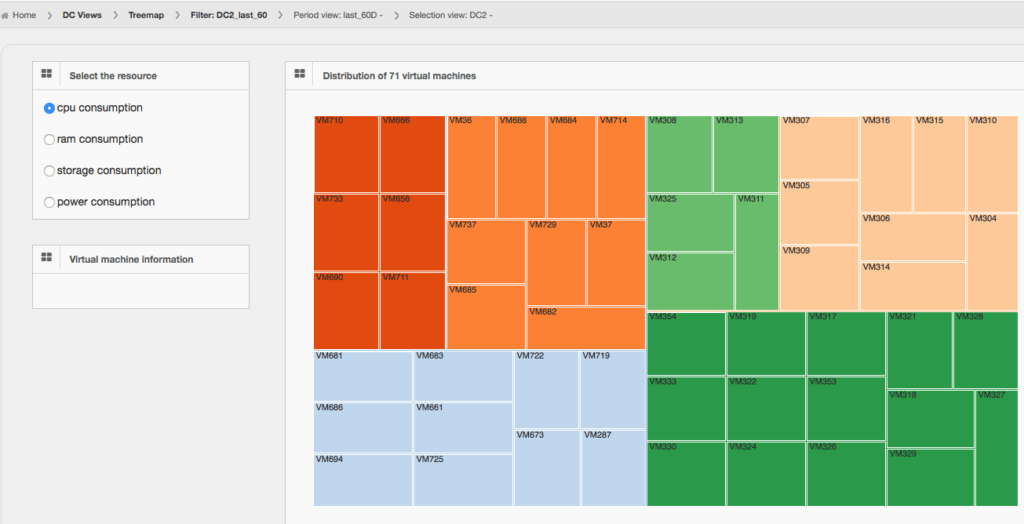Select the VM313 light green cell
Image resolution: width=1024 pixels, height=524 pixels.
tap(746, 154)
